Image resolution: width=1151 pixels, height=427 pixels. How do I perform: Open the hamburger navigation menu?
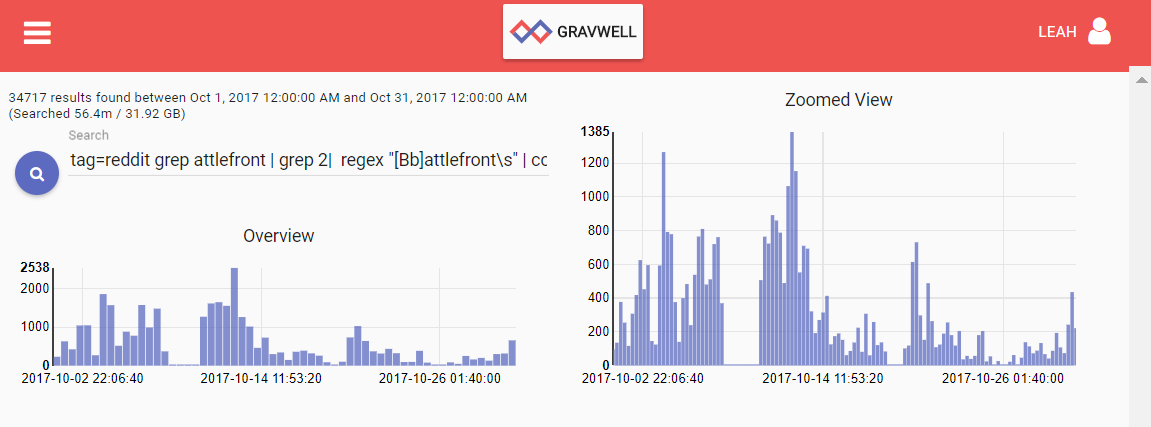tap(37, 32)
